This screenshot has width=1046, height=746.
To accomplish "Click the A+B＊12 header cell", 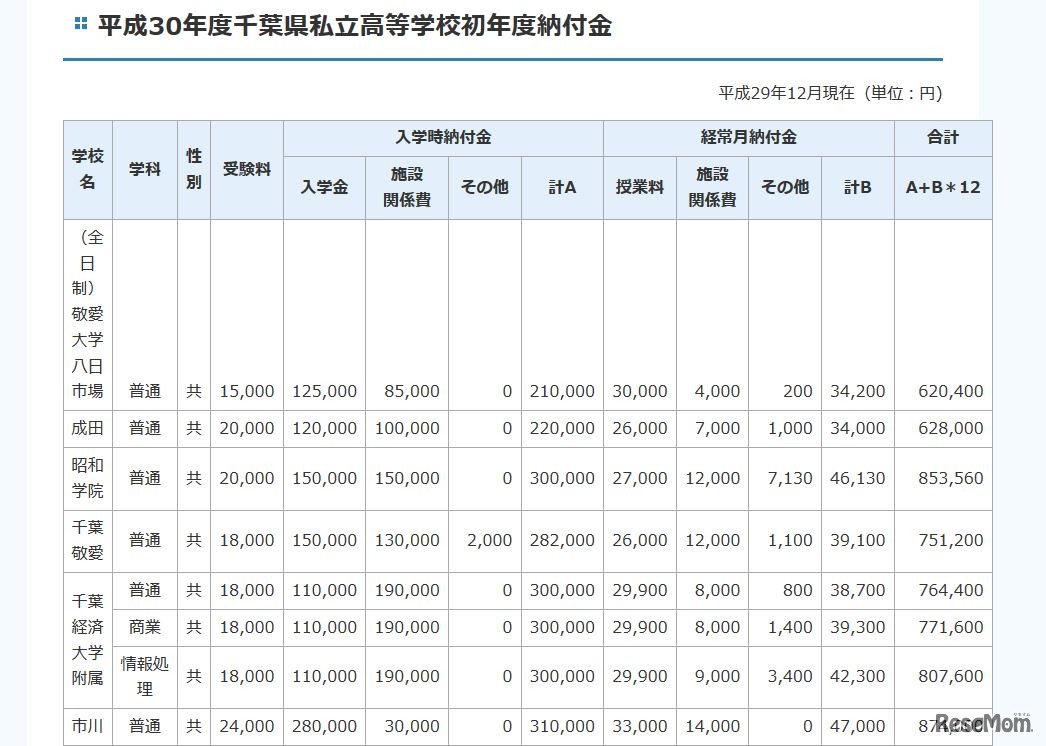I will point(943,188).
